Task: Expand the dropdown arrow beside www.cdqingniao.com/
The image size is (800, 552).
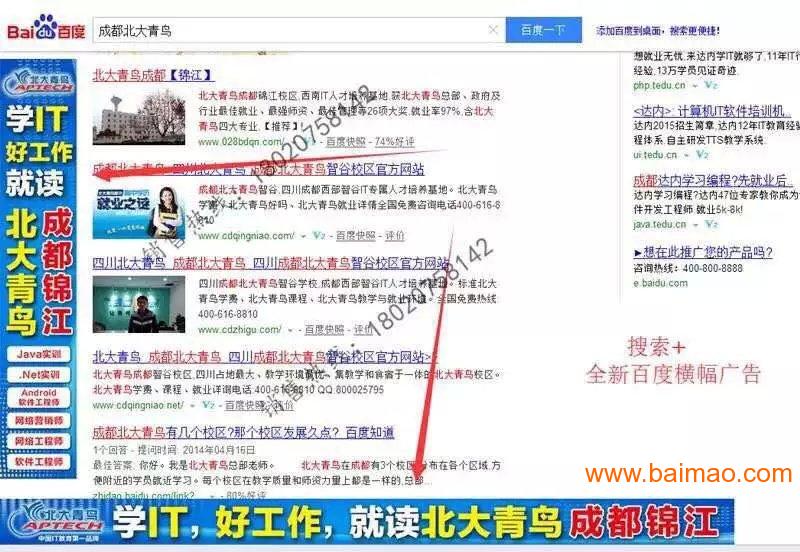Action: tap(304, 236)
